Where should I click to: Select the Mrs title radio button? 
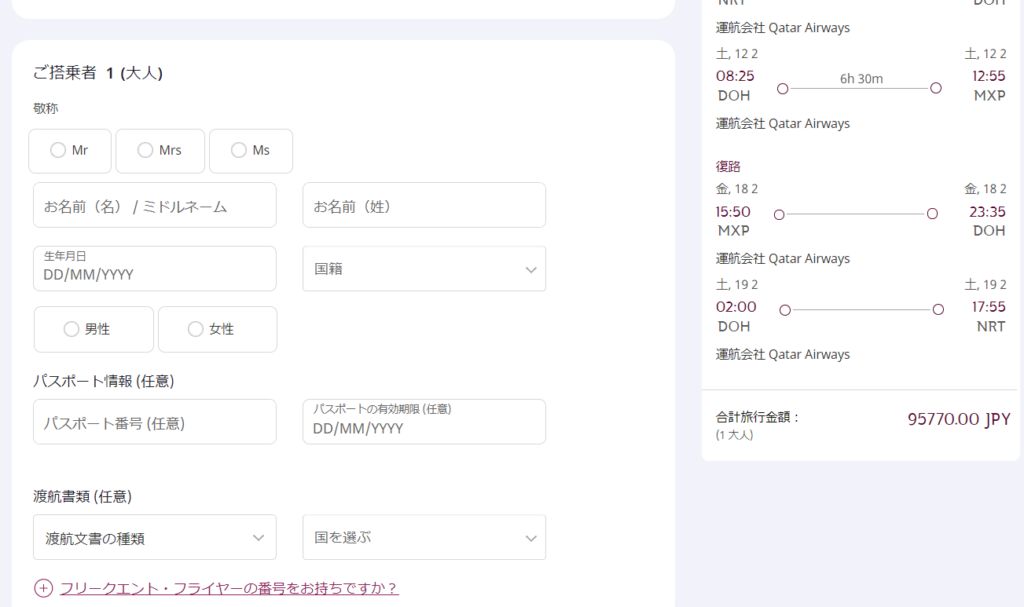click(x=145, y=151)
